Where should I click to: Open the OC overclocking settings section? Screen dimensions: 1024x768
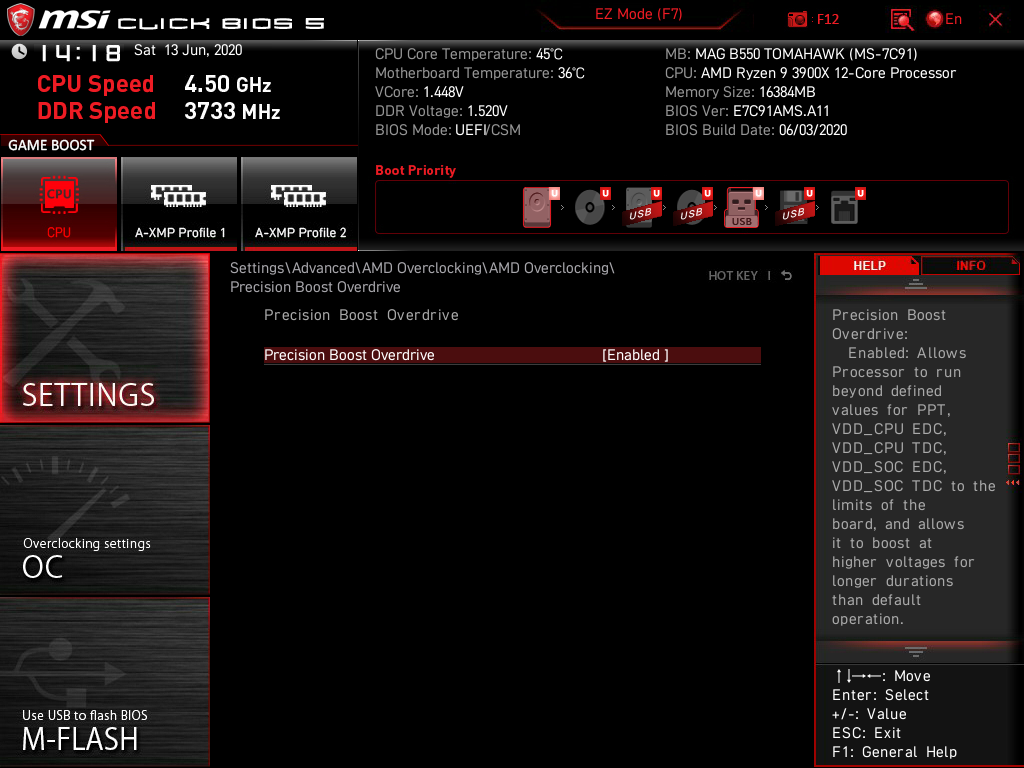click(x=104, y=511)
